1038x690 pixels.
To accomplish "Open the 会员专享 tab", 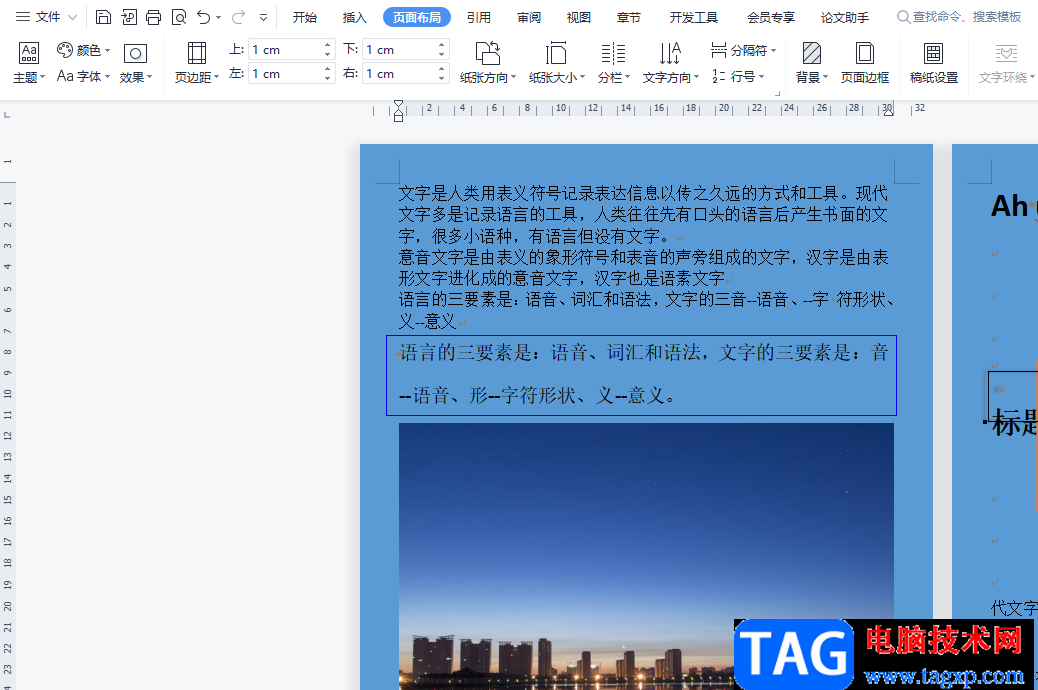I will pyautogui.click(x=771, y=18).
